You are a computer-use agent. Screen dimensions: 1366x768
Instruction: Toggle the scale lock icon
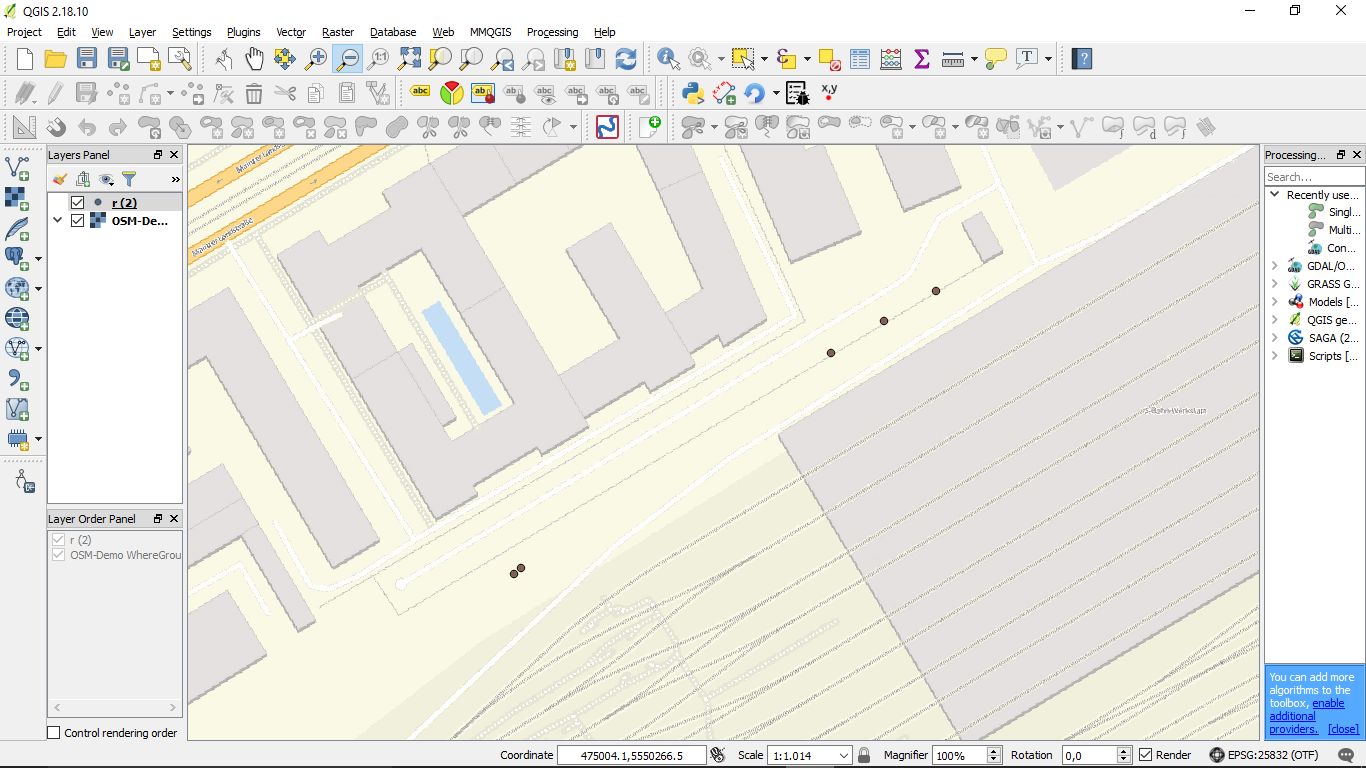864,755
